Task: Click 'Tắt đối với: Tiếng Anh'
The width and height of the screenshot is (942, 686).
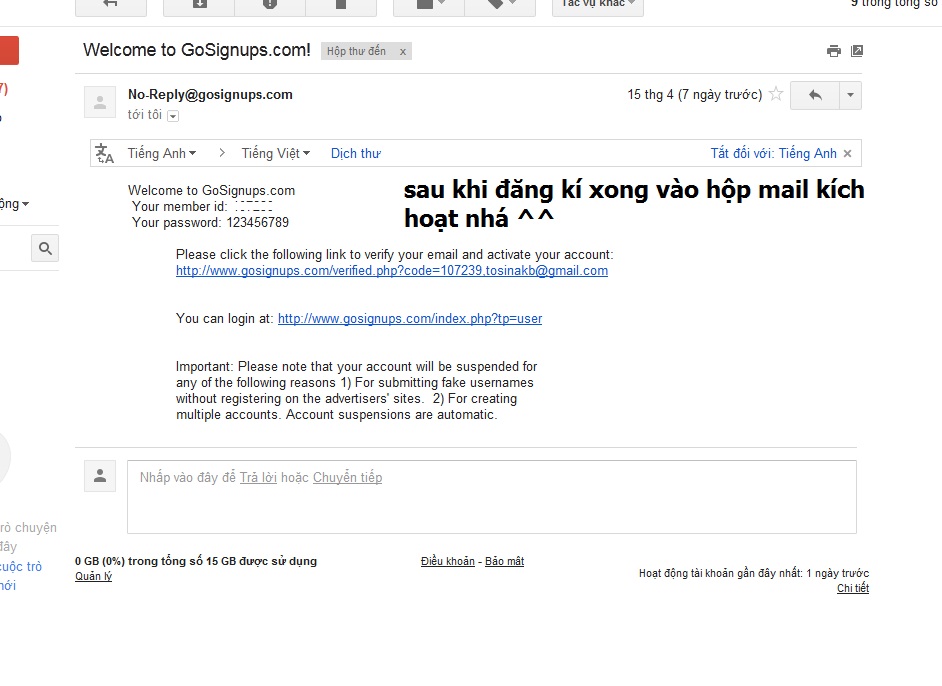Action: 773,154
